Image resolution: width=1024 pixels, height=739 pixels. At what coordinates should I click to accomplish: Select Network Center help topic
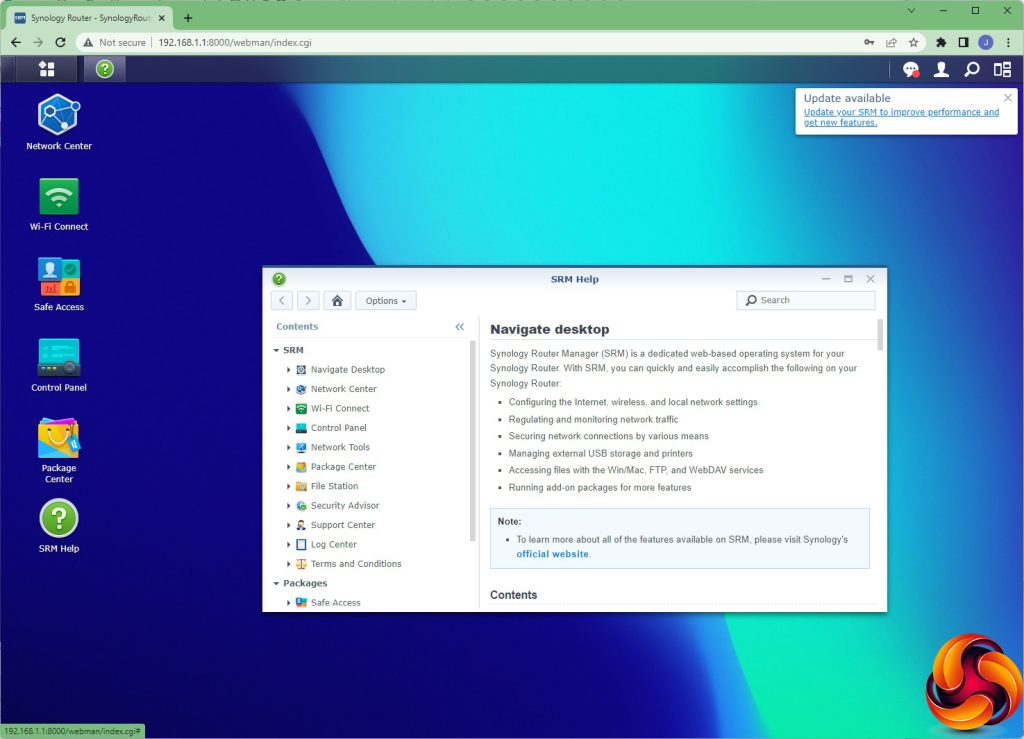pos(344,389)
